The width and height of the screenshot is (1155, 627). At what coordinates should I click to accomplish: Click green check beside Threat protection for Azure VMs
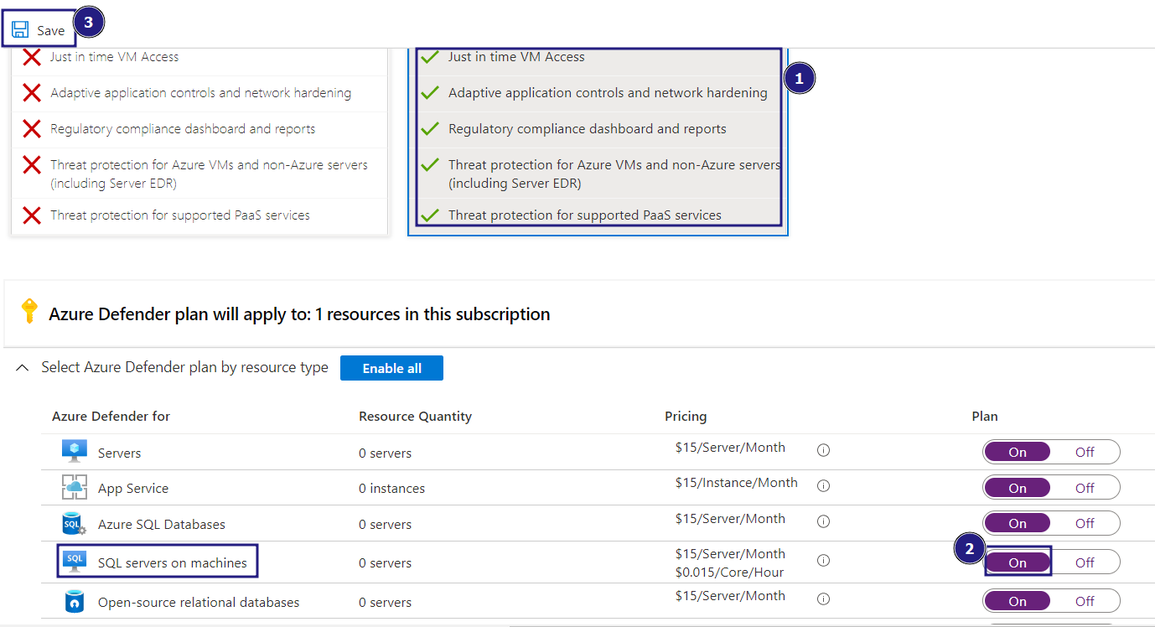(x=430, y=165)
